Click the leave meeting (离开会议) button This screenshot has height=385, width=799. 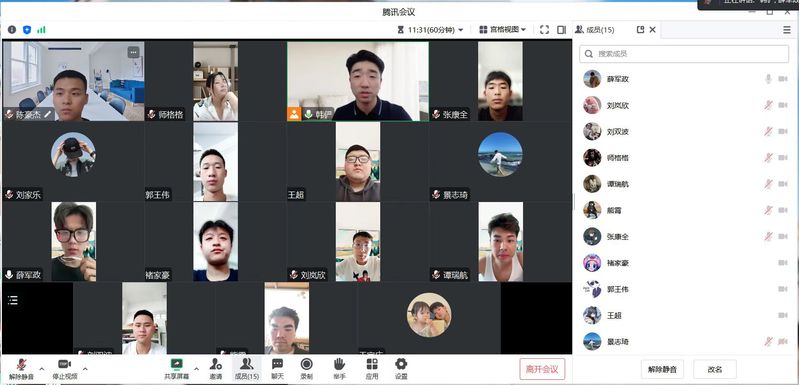[542, 369]
